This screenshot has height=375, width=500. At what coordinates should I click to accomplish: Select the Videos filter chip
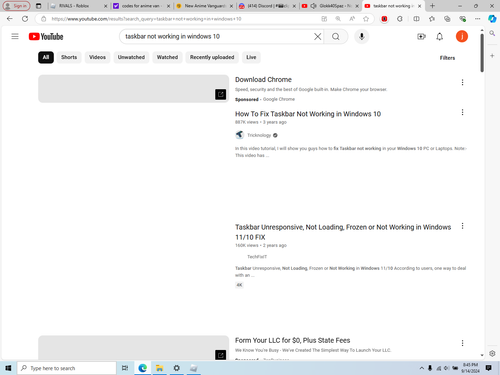coord(97,57)
